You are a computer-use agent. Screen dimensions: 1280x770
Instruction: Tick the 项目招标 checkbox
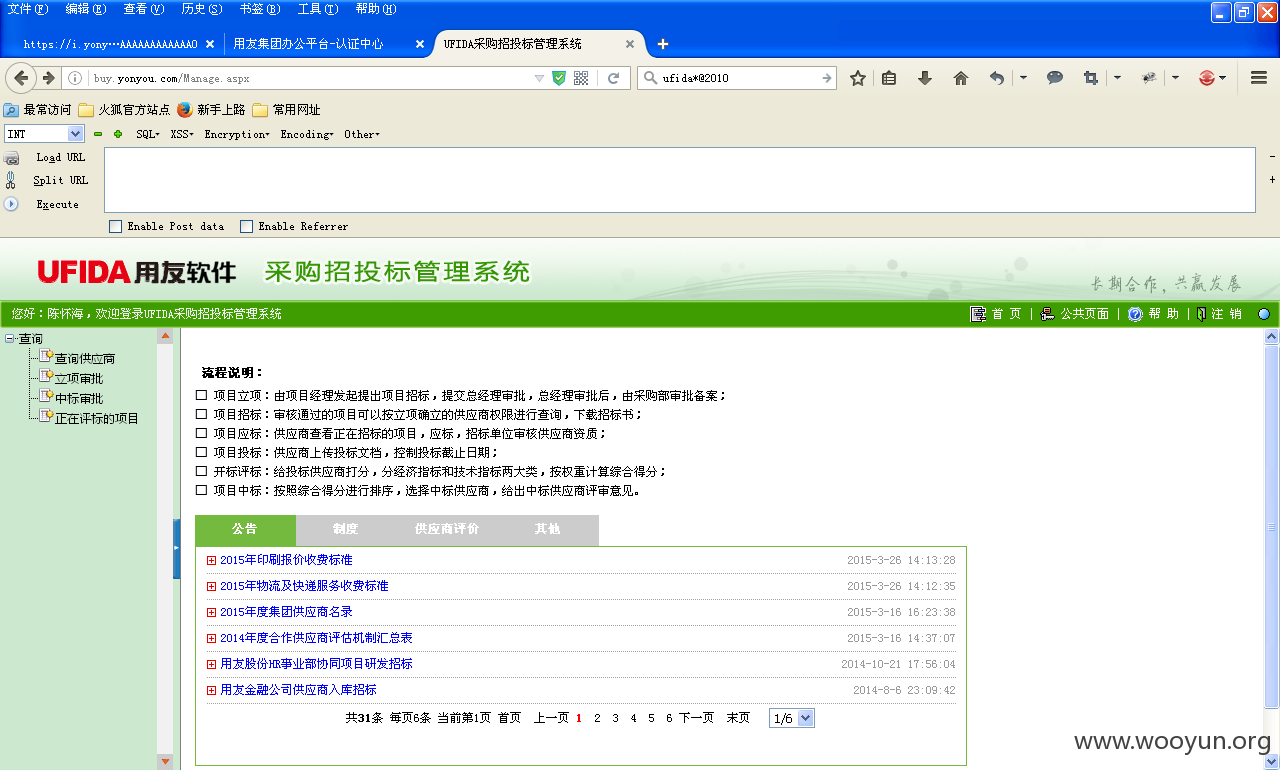tap(202, 415)
